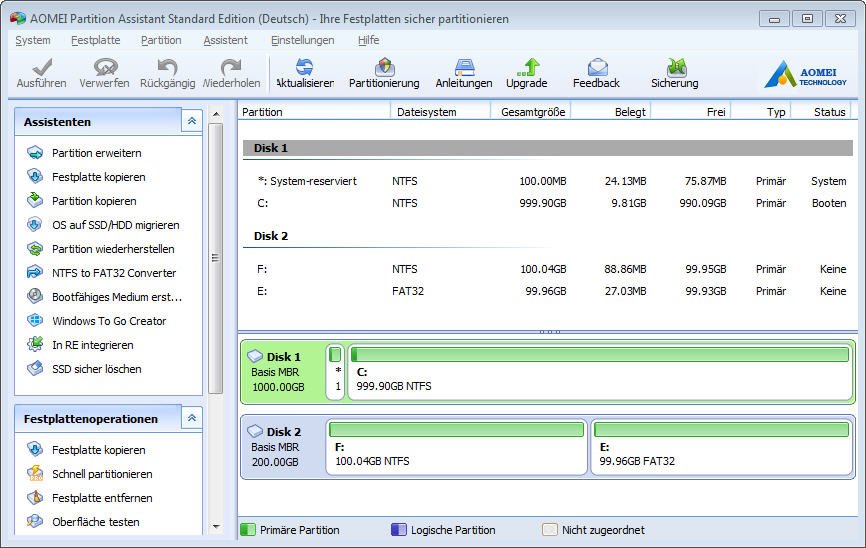Click the E: 99.96GB FAT32 partition block

(721, 447)
